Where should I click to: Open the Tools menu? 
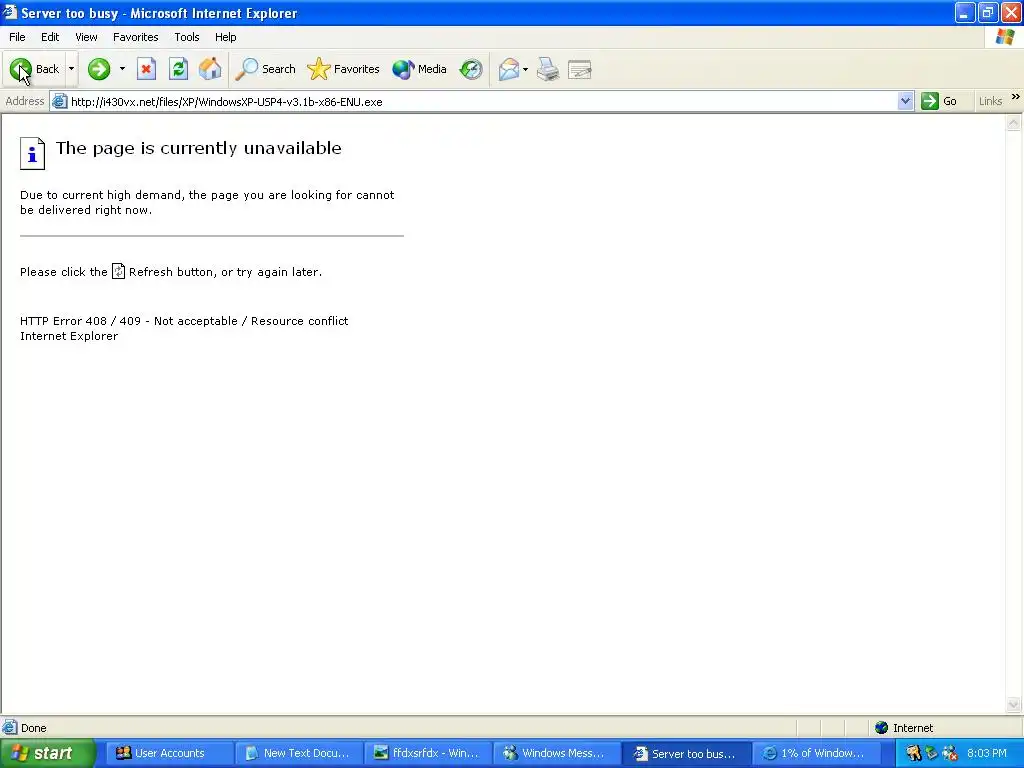click(x=187, y=37)
